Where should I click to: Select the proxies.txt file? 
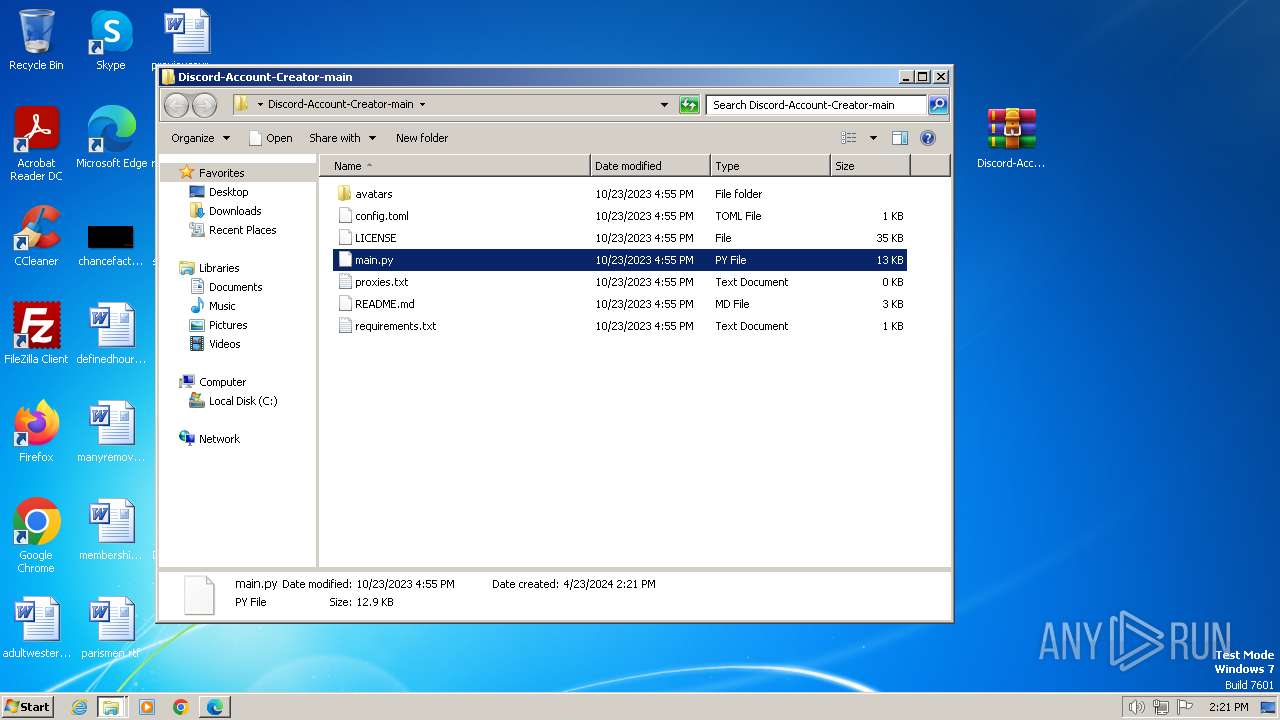click(x=620, y=282)
